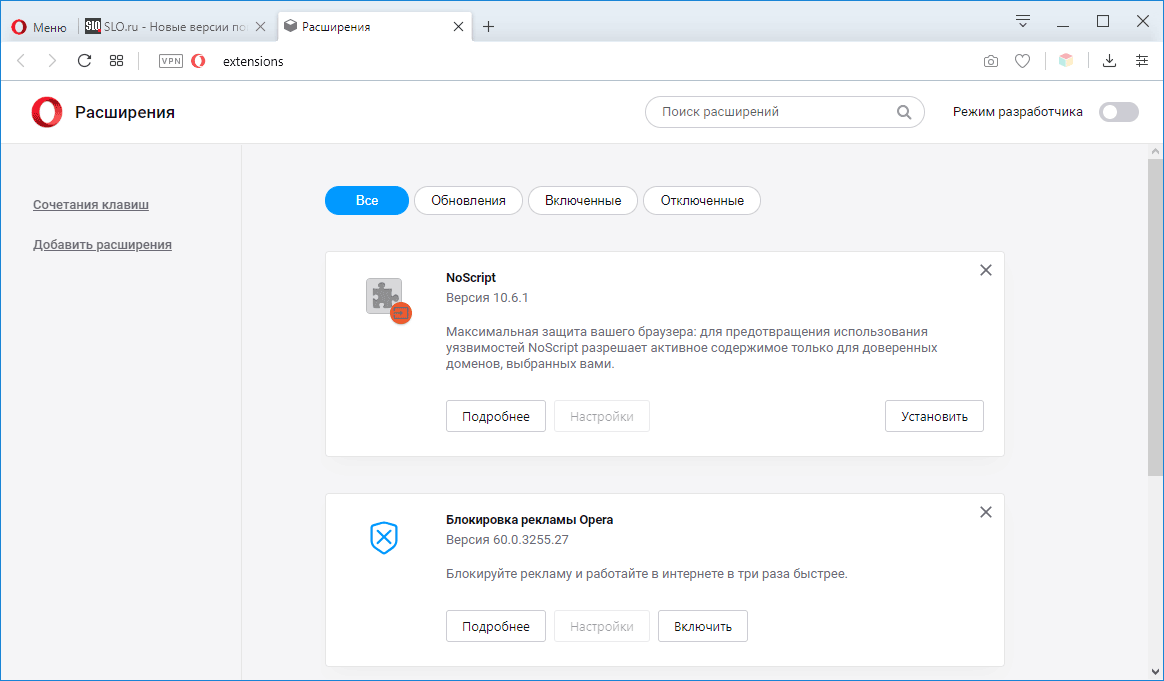
Task: Open downloads with the download arrow icon
Action: pos(1109,61)
